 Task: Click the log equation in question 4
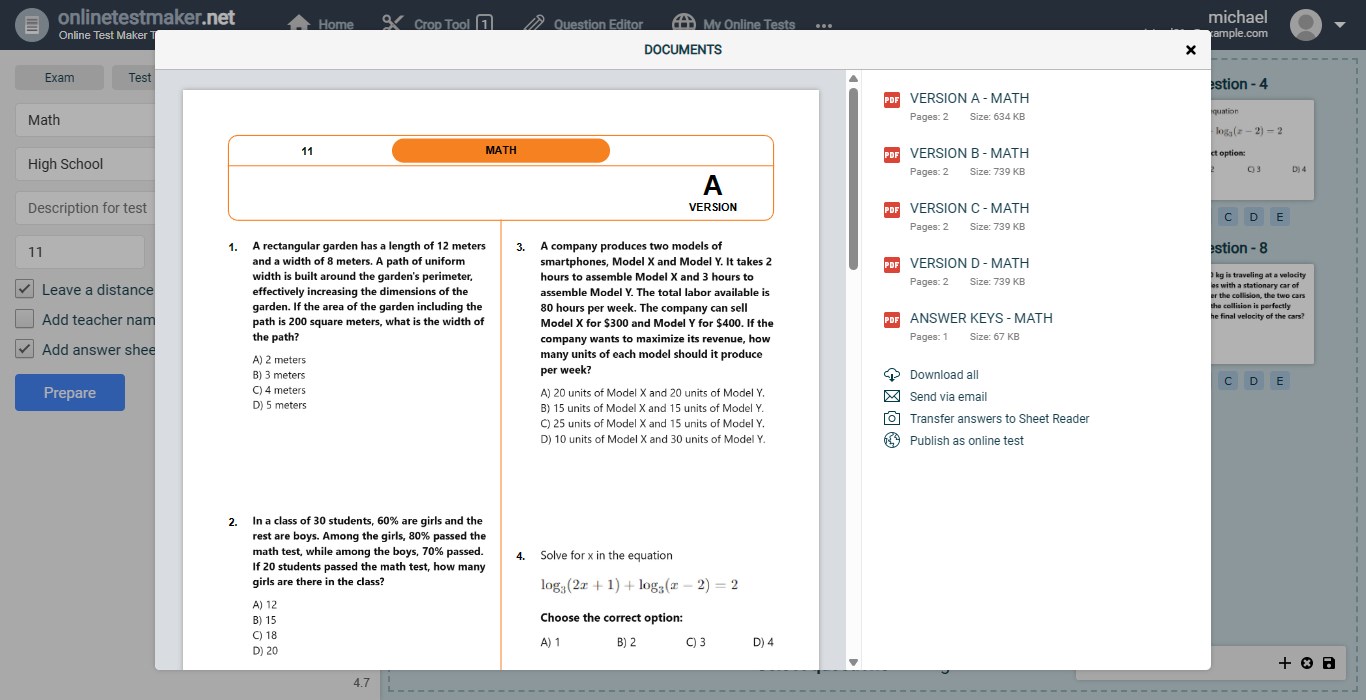(x=640, y=585)
